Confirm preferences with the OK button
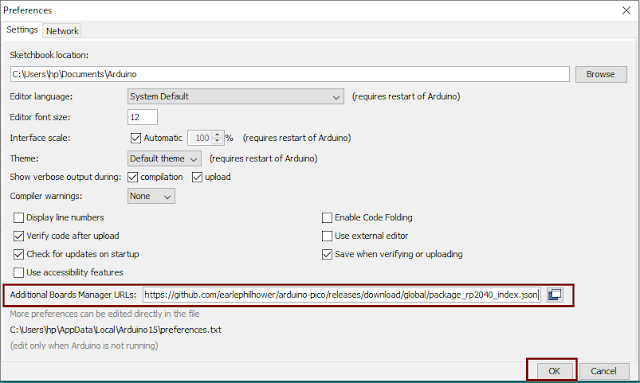 554,371
